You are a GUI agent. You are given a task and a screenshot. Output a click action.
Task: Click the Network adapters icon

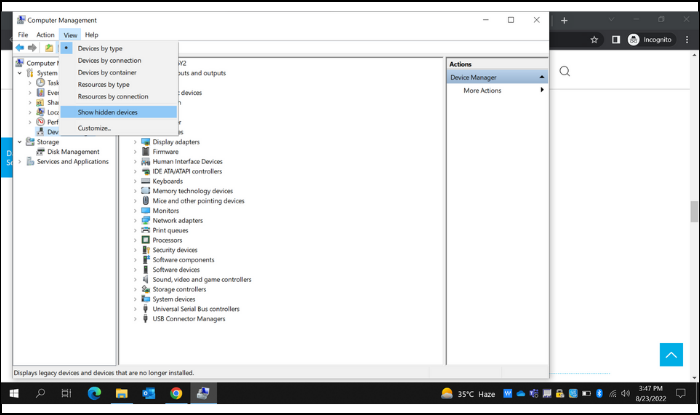click(x=146, y=220)
